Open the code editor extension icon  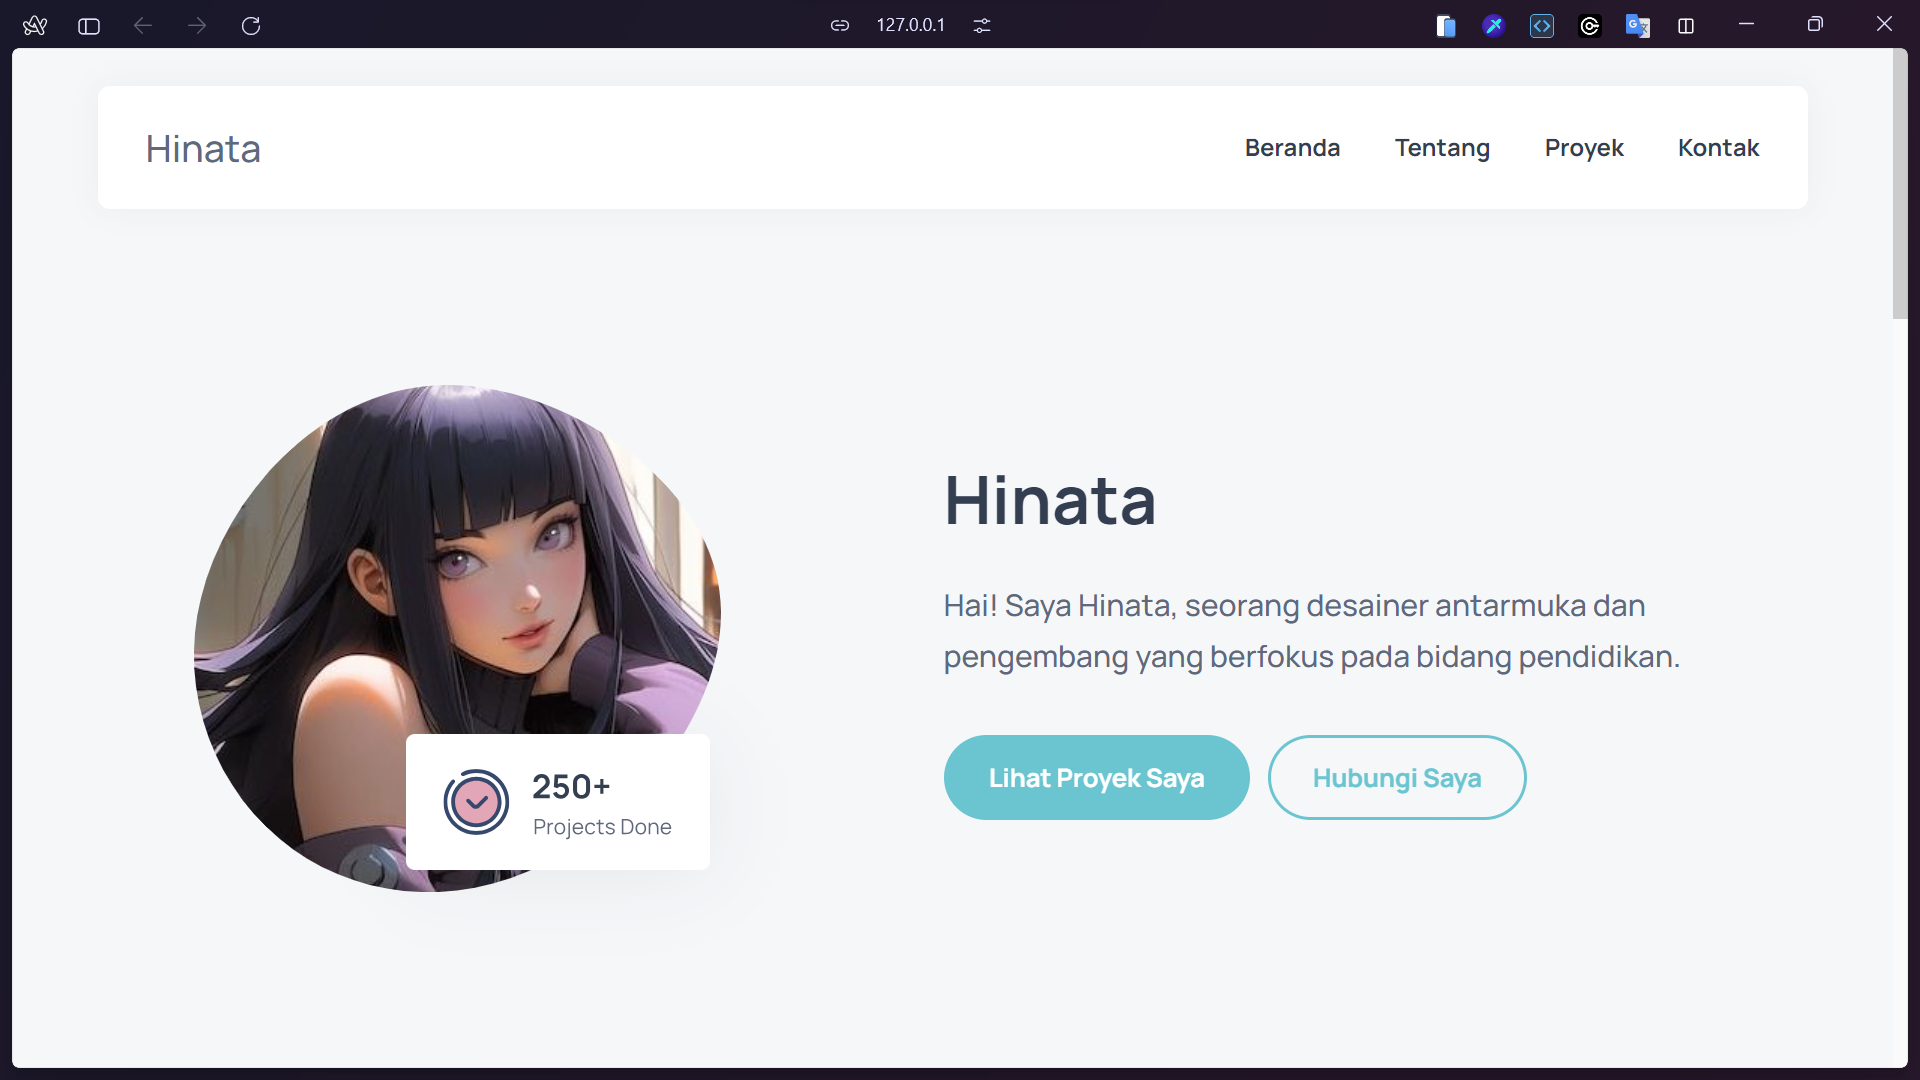1542,26
